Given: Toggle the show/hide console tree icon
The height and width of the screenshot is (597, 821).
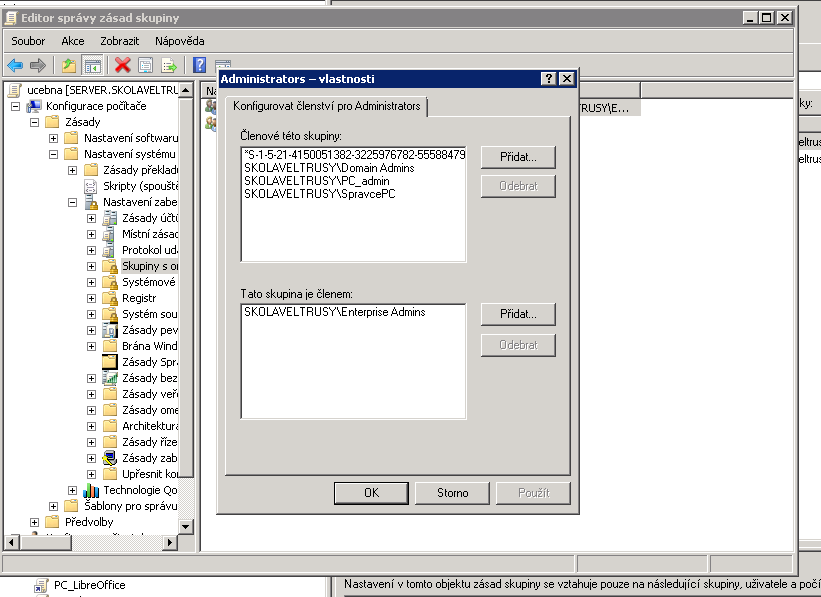Looking at the screenshot, I should 92,65.
